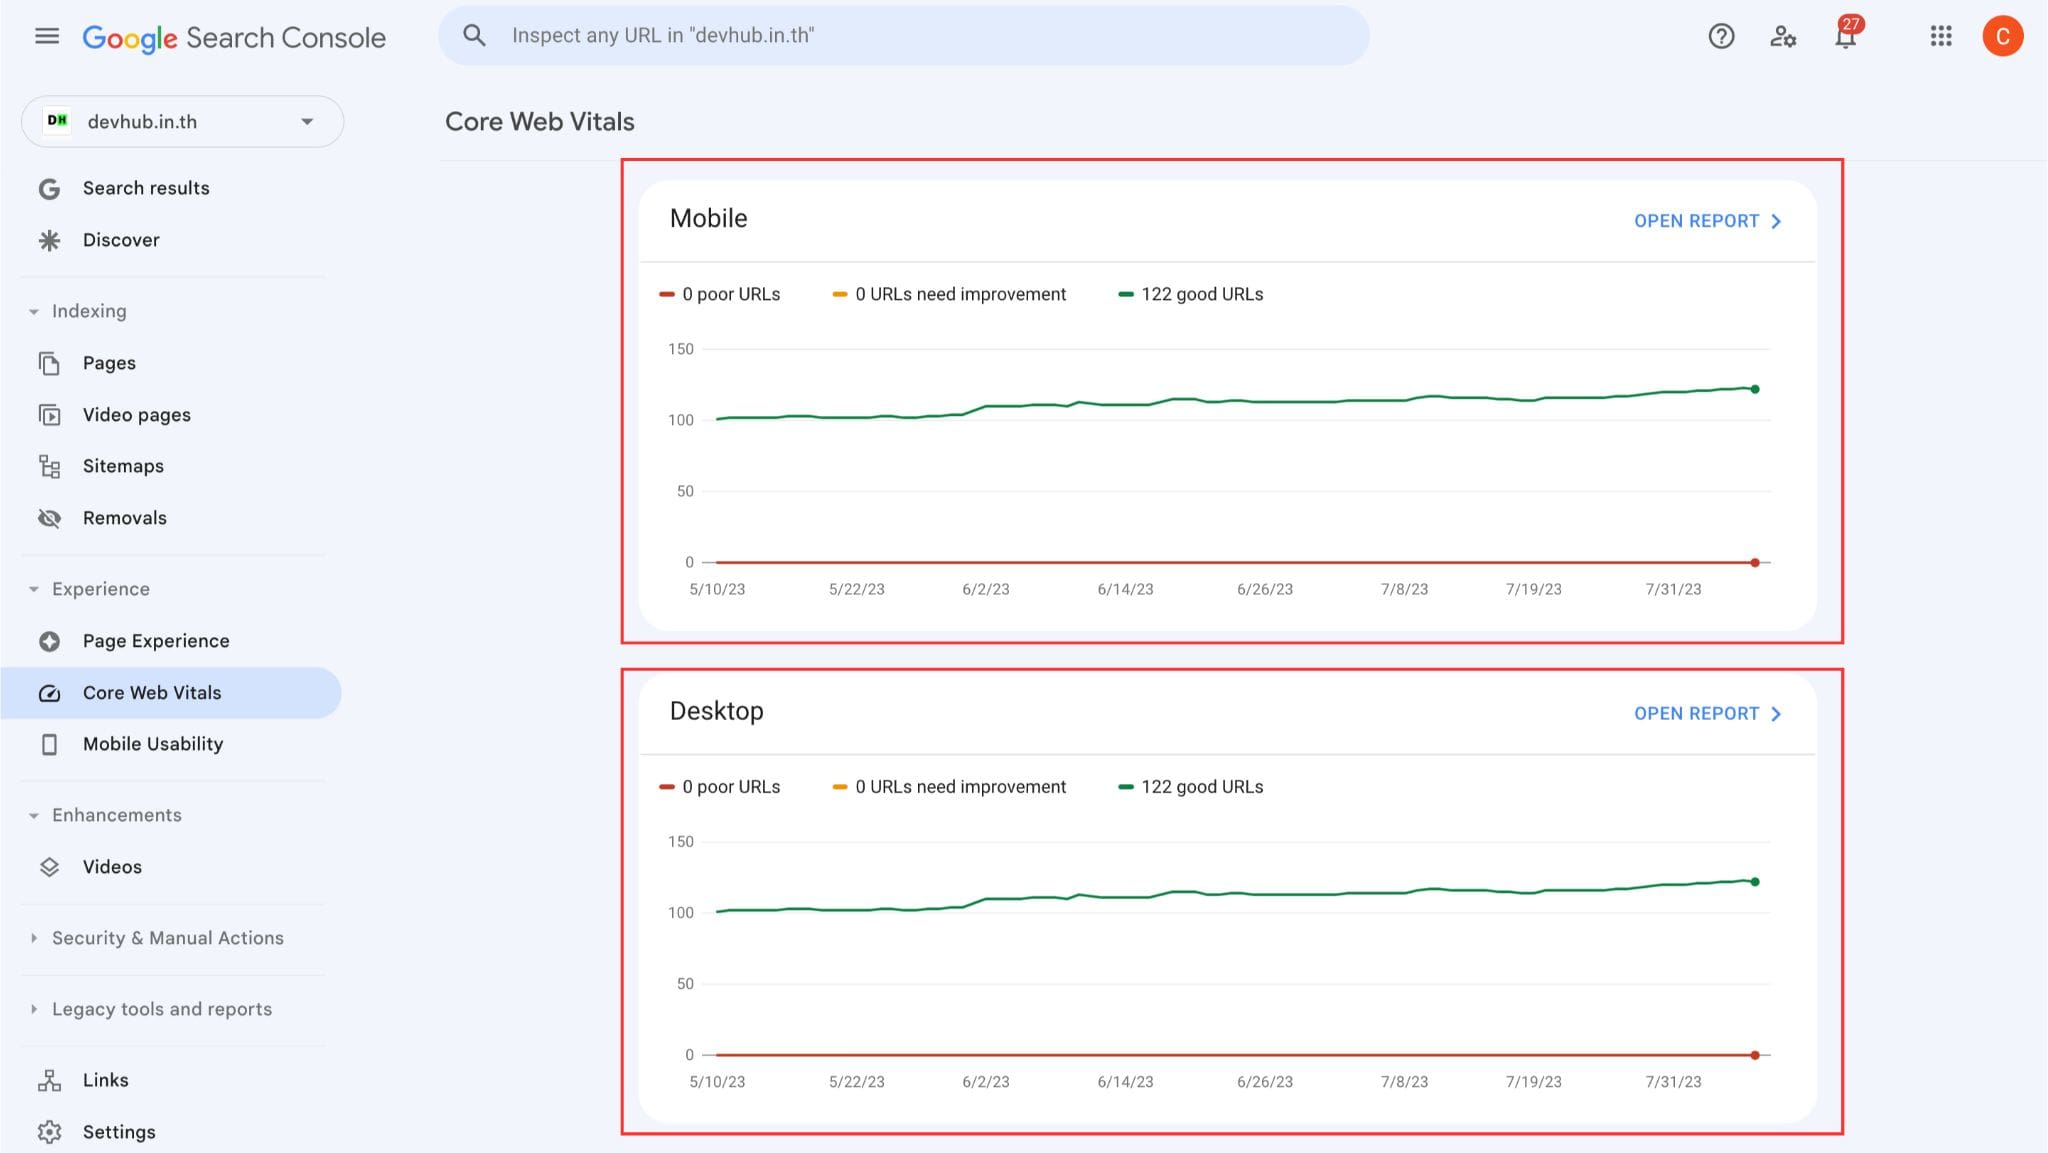Click the Page Experience plus-circle icon
2048x1153 pixels.
point(49,641)
